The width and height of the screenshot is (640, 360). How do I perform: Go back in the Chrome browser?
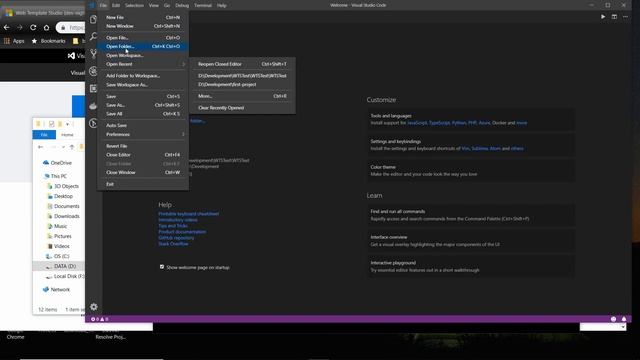pos(7,27)
